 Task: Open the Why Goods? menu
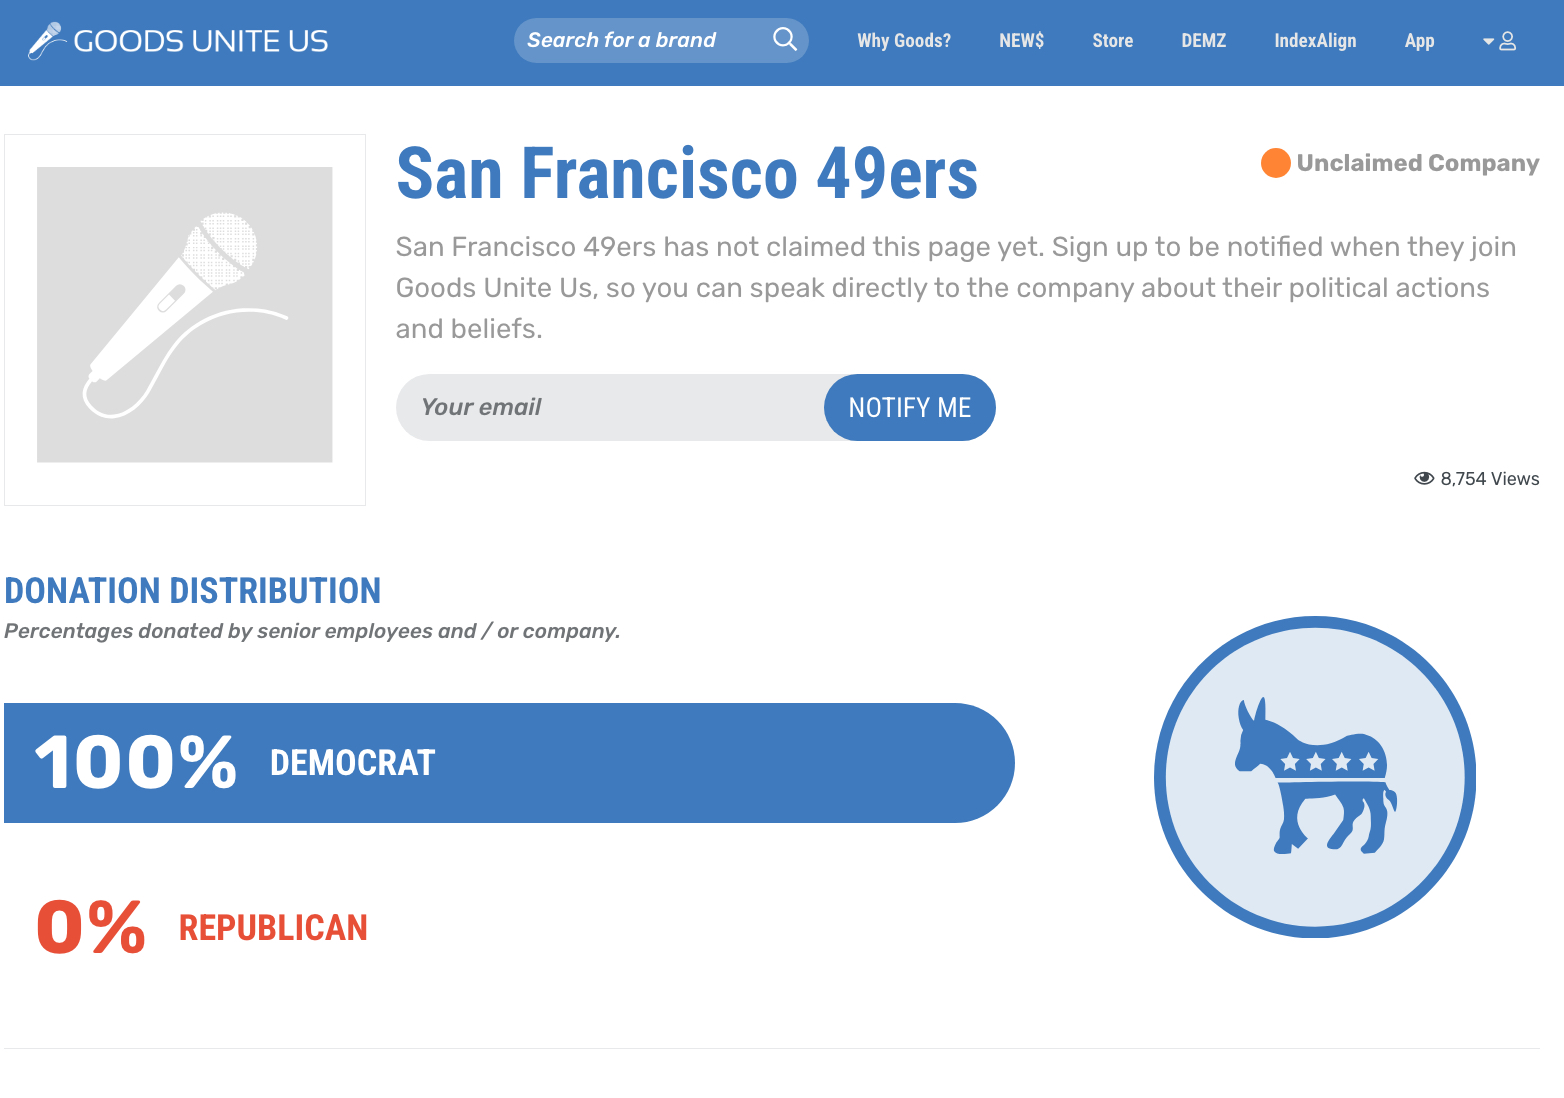(x=904, y=41)
